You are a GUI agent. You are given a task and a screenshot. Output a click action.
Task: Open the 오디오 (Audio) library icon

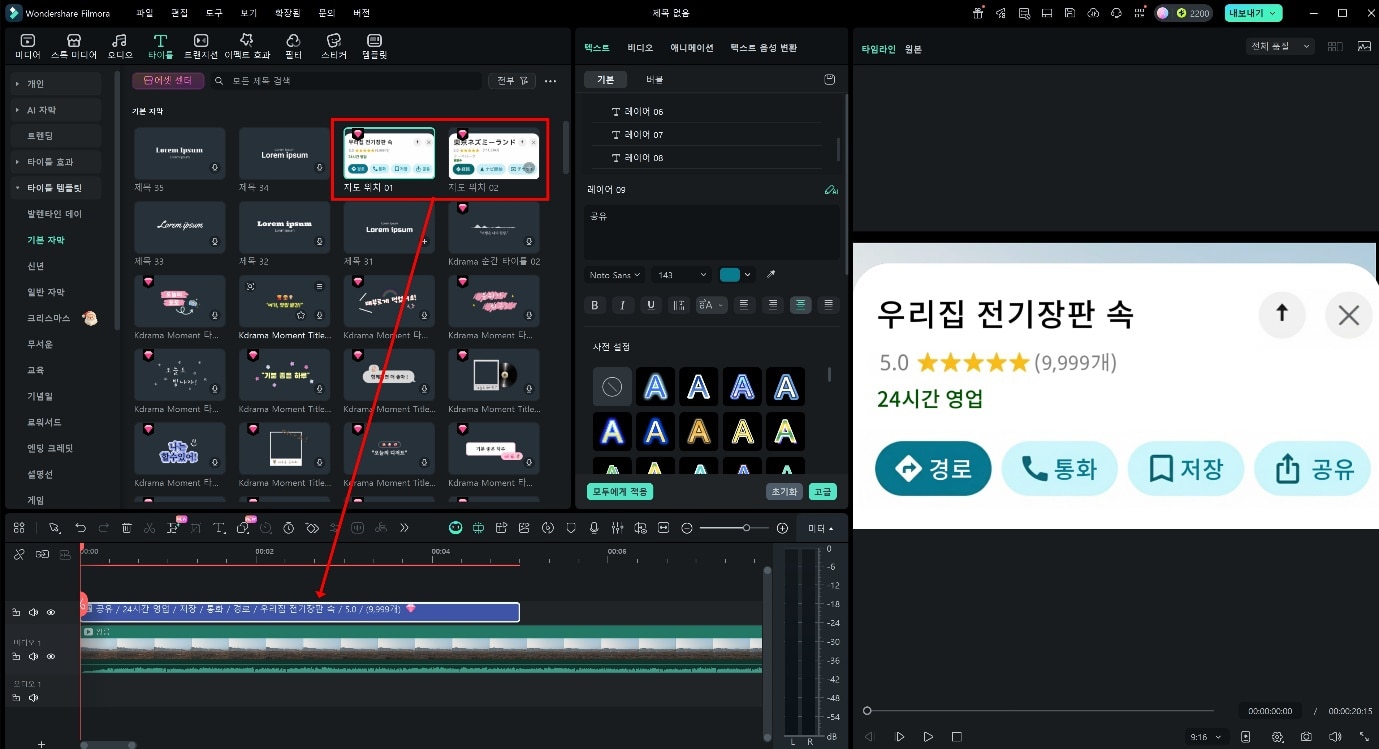120,44
